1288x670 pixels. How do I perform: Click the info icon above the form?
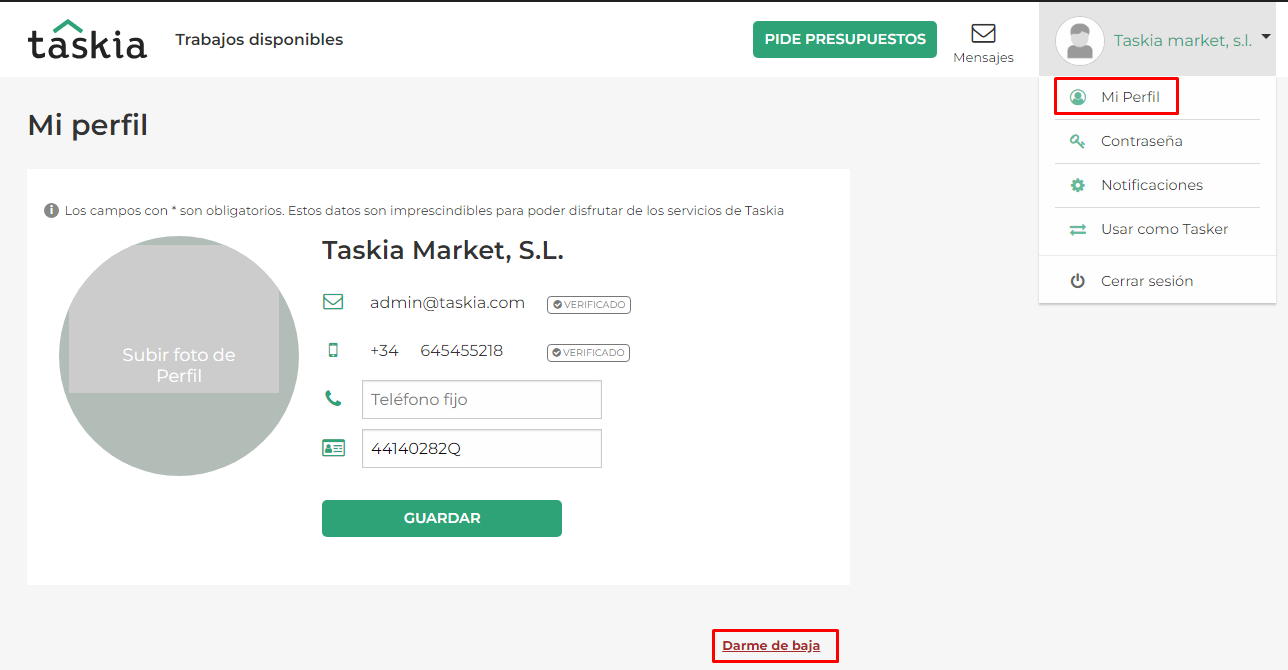51,211
